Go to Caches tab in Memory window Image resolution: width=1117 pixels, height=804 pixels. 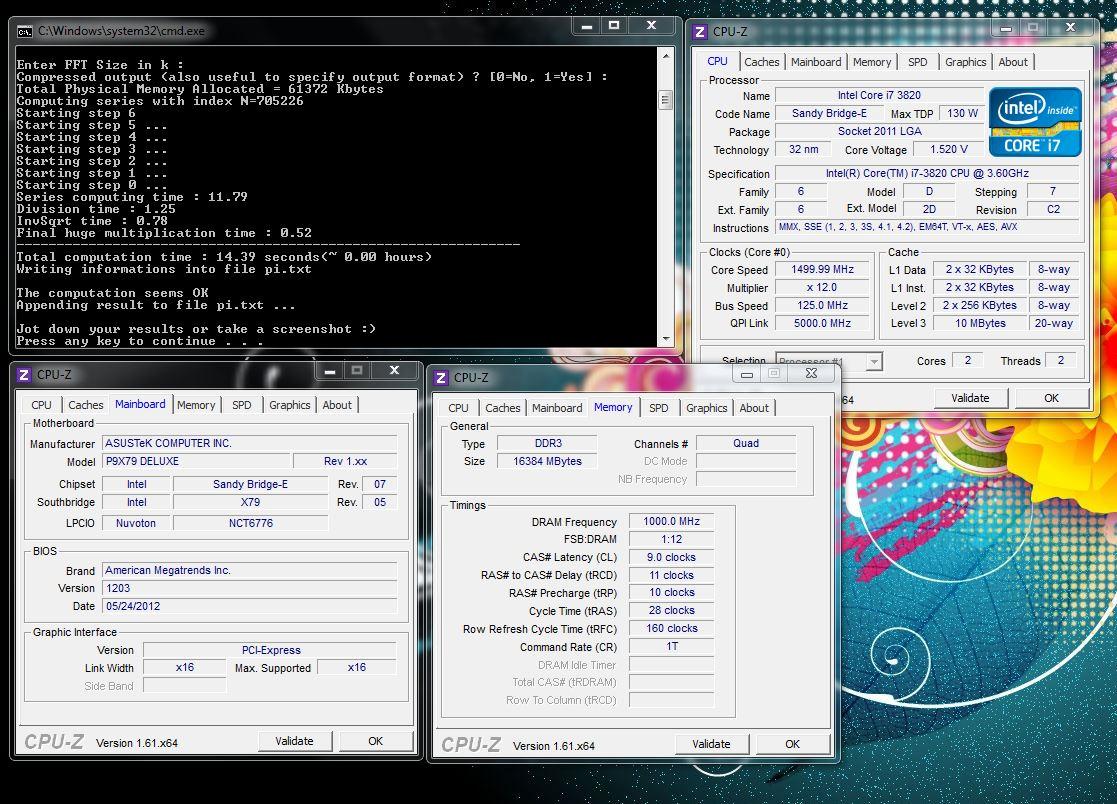[x=502, y=408]
